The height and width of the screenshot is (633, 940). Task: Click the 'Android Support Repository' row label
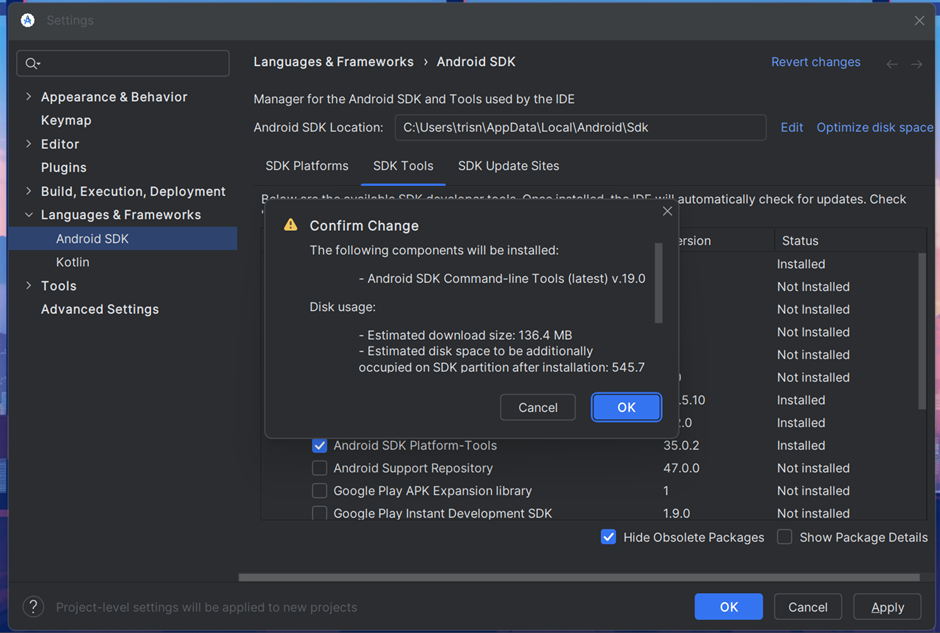click(413, 468)
